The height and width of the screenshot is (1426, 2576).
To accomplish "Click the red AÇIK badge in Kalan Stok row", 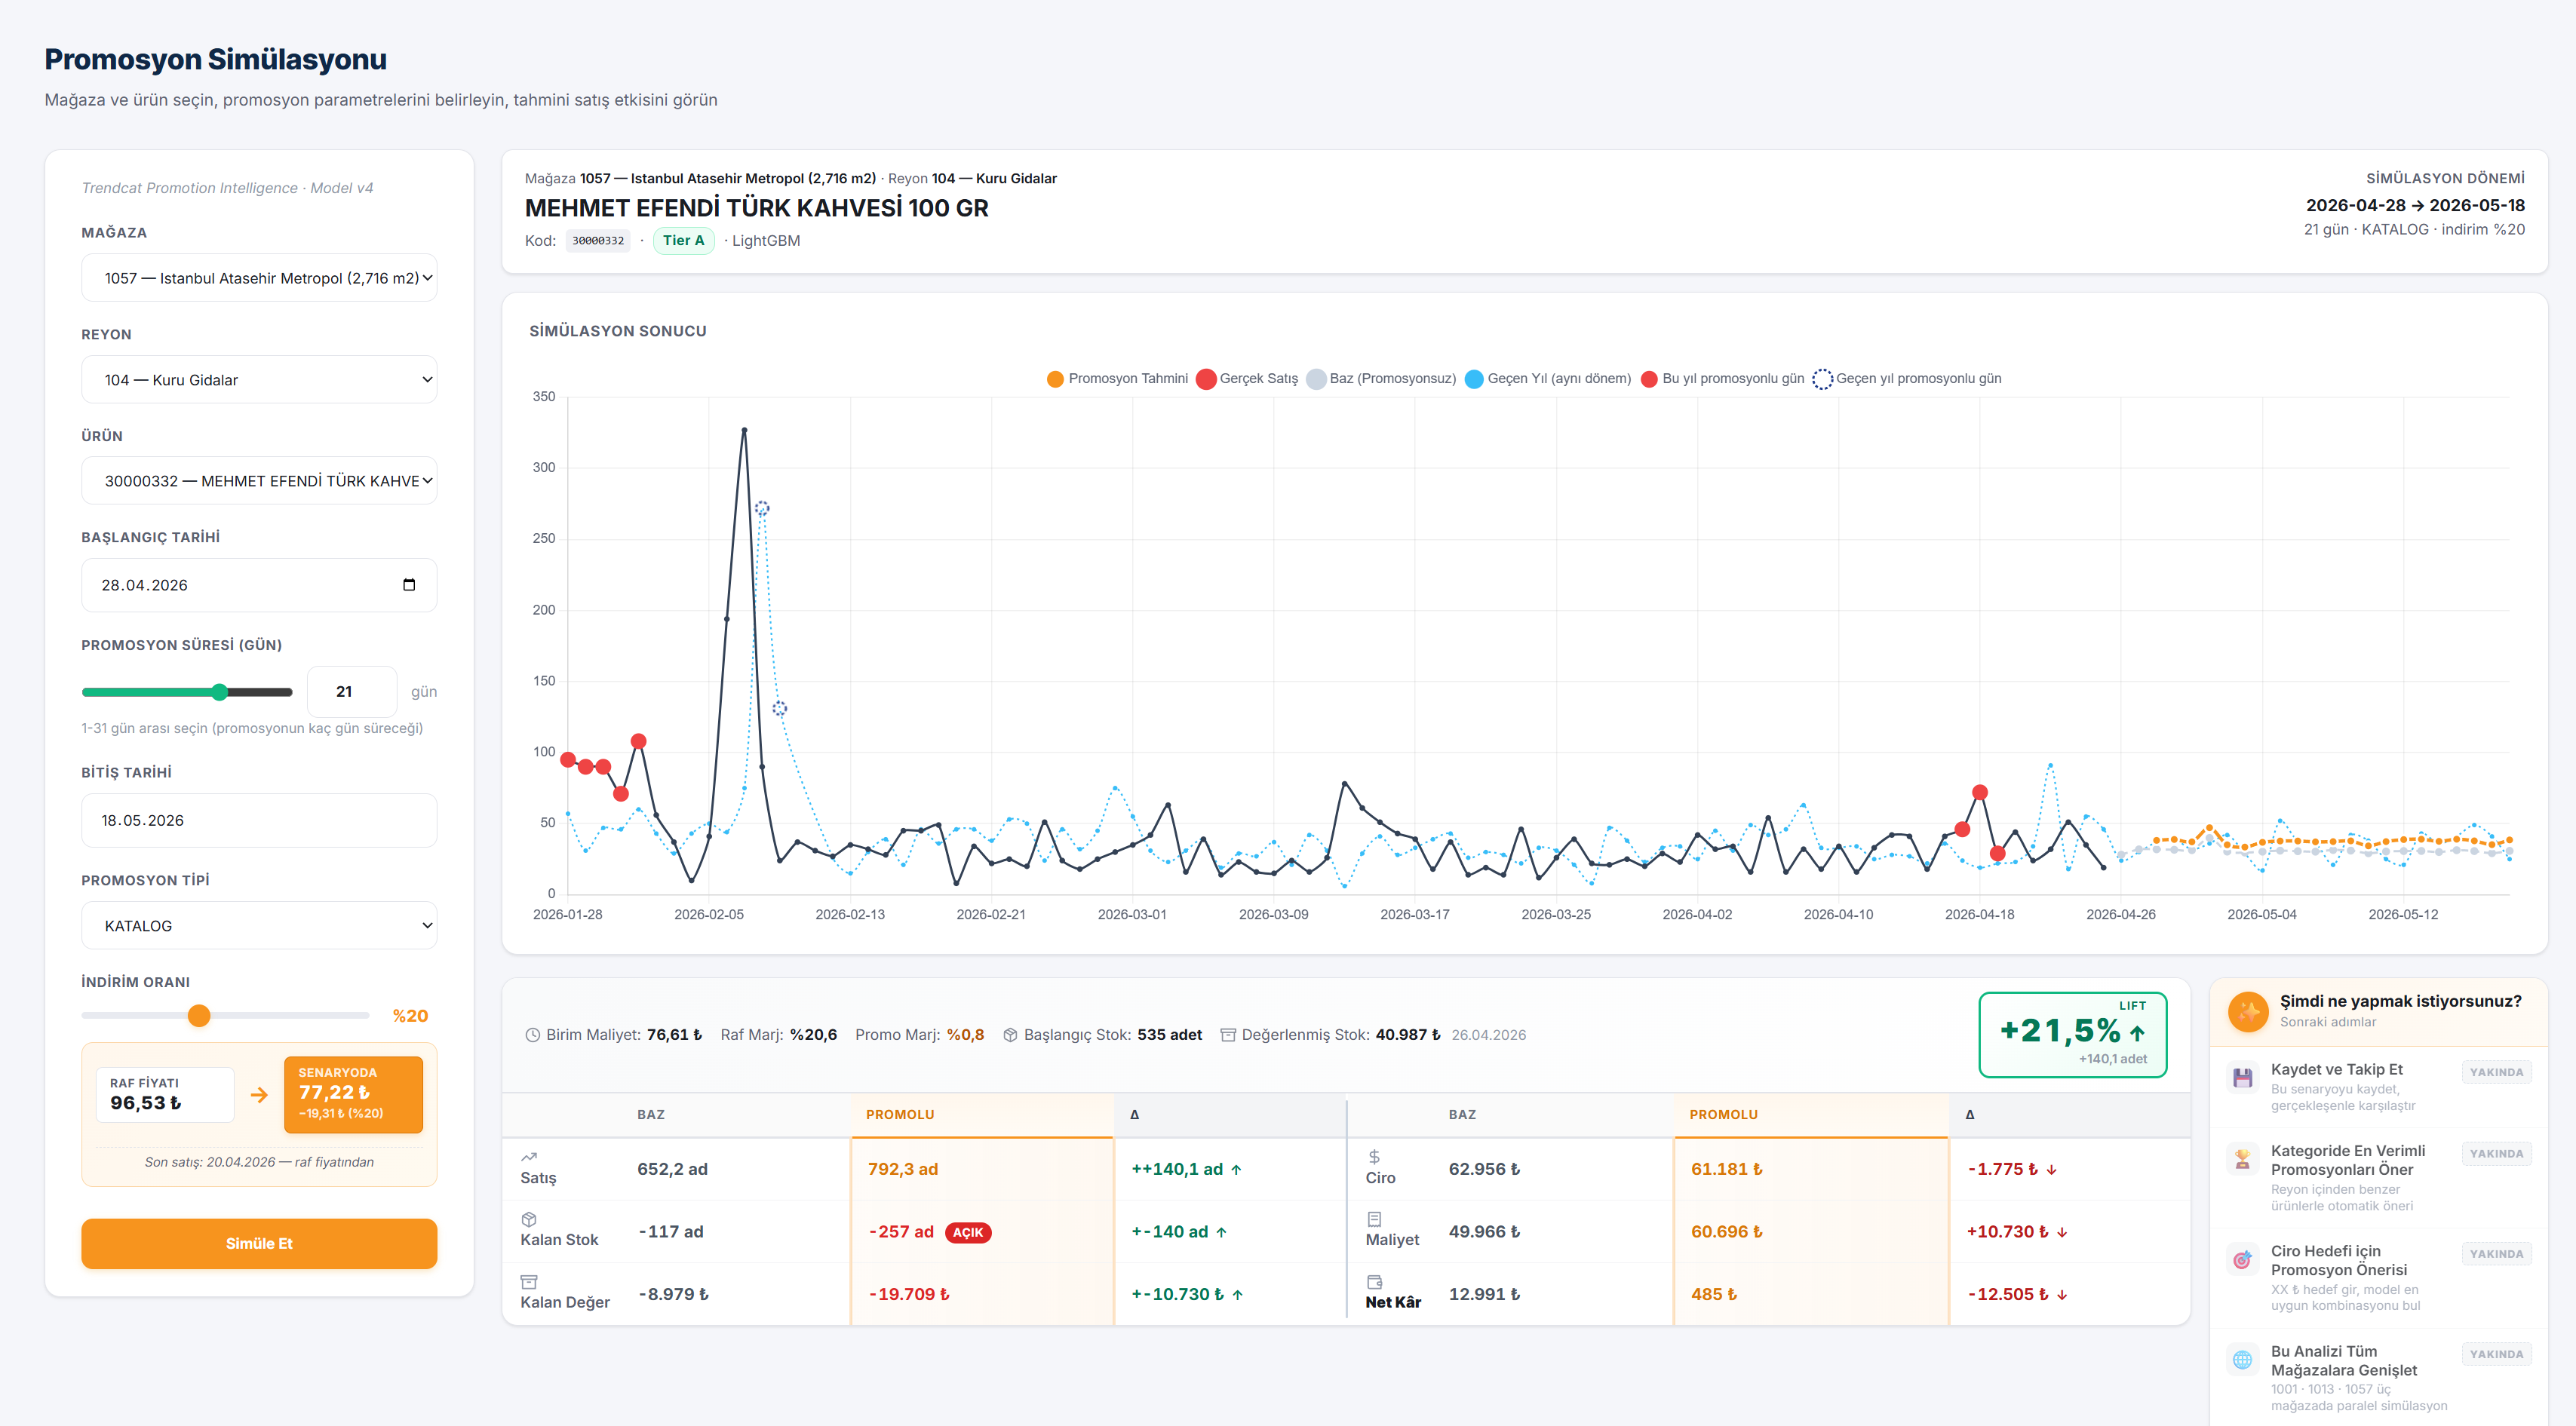I will pos(968,1233).
